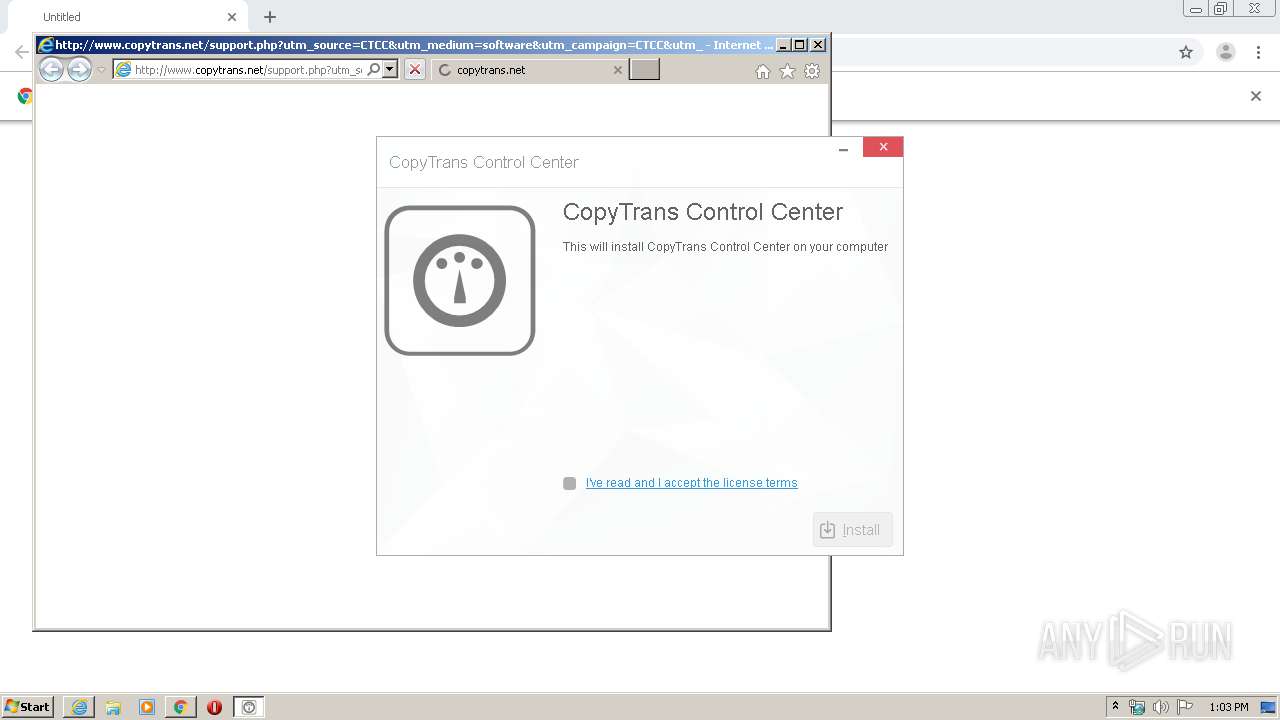Open the Chrome profile avatar
This screenshot has width=1280, height=720.
1225,52
